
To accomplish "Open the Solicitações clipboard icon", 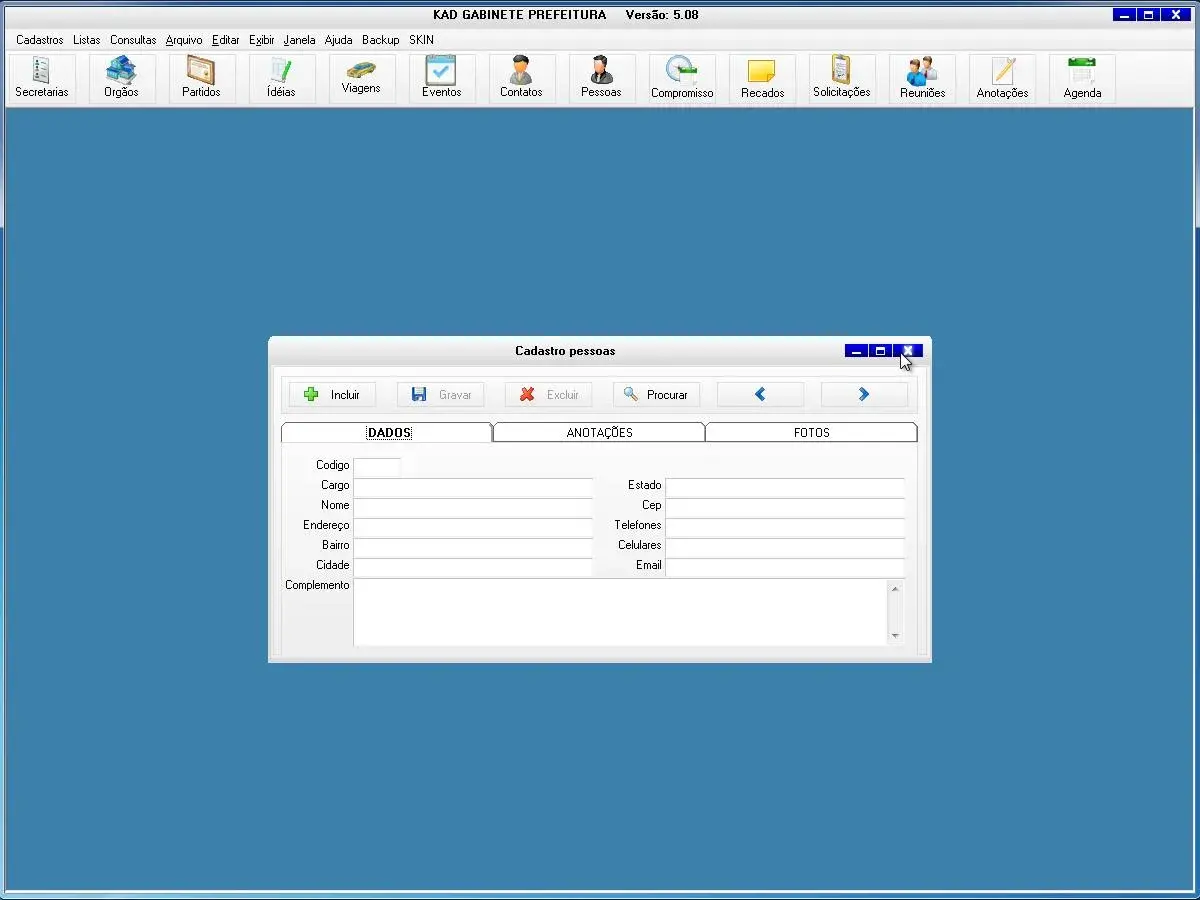I will tap(842, 79).
